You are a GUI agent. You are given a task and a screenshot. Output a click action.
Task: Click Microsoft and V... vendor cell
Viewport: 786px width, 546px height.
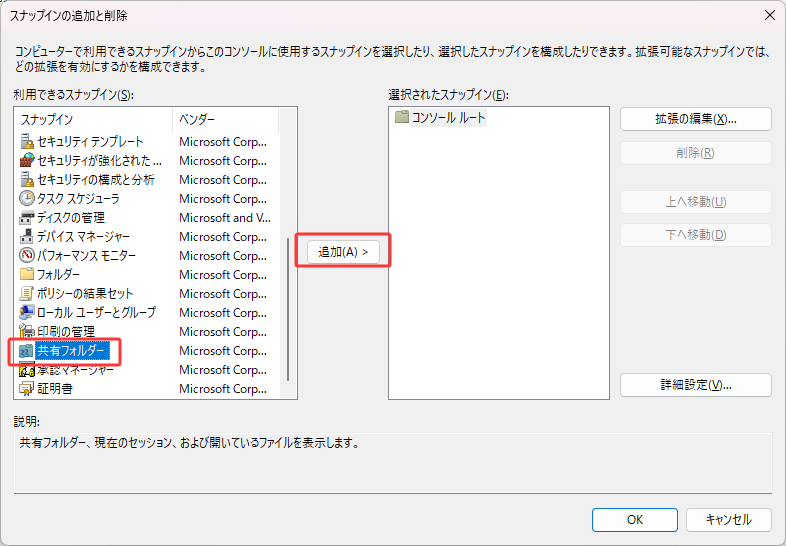225,218
